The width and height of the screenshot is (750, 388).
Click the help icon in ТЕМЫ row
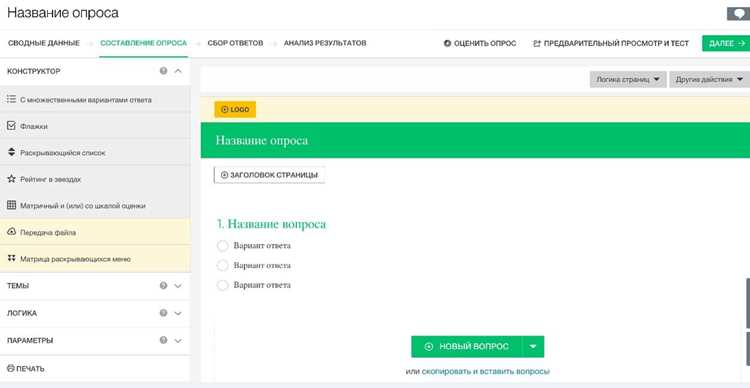[x=164, y=286]
